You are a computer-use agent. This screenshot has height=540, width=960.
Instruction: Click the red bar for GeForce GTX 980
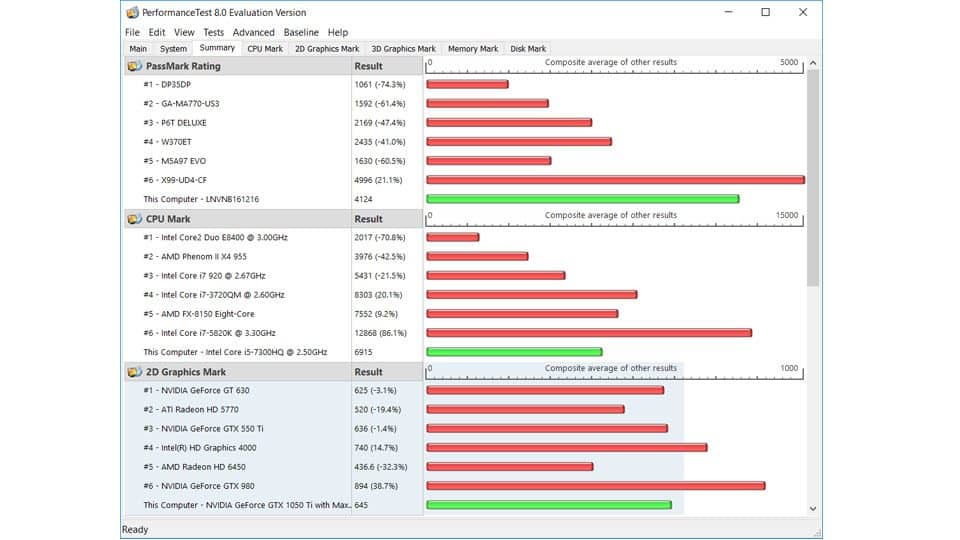596,486
